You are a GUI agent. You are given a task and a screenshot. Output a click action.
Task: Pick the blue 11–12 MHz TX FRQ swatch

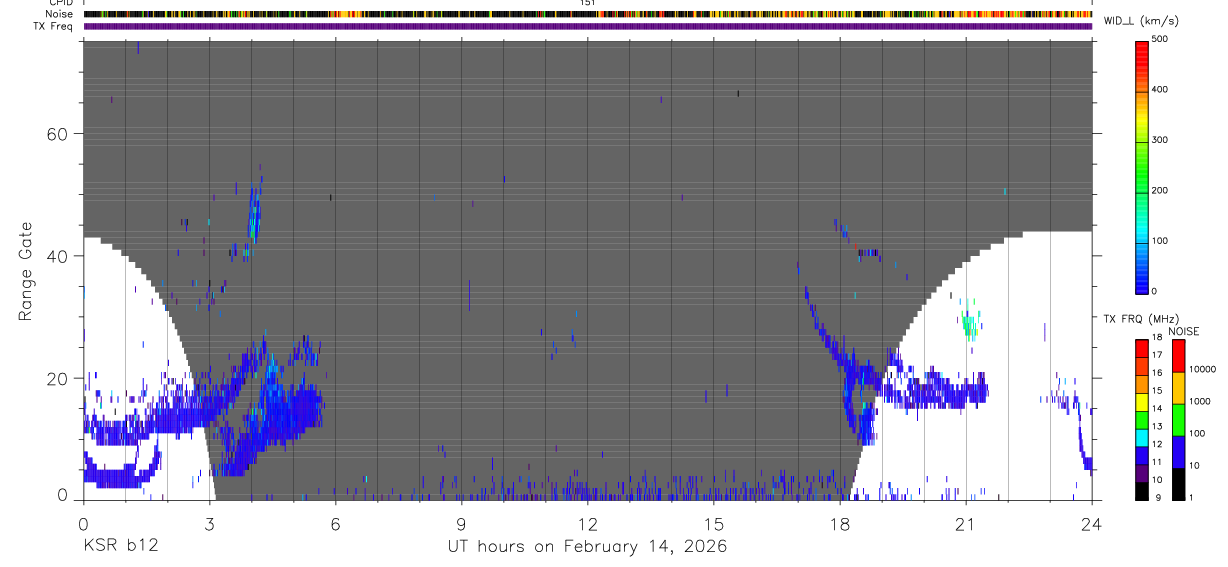(1140, 455)
